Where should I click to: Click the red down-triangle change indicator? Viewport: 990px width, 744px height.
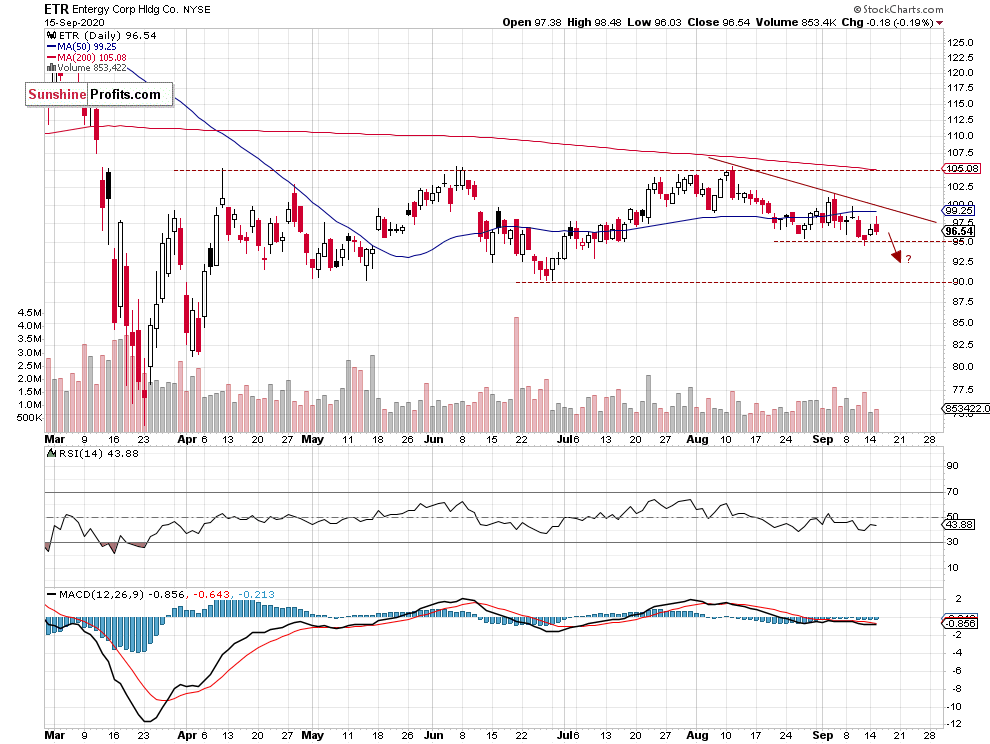(939, 23)
